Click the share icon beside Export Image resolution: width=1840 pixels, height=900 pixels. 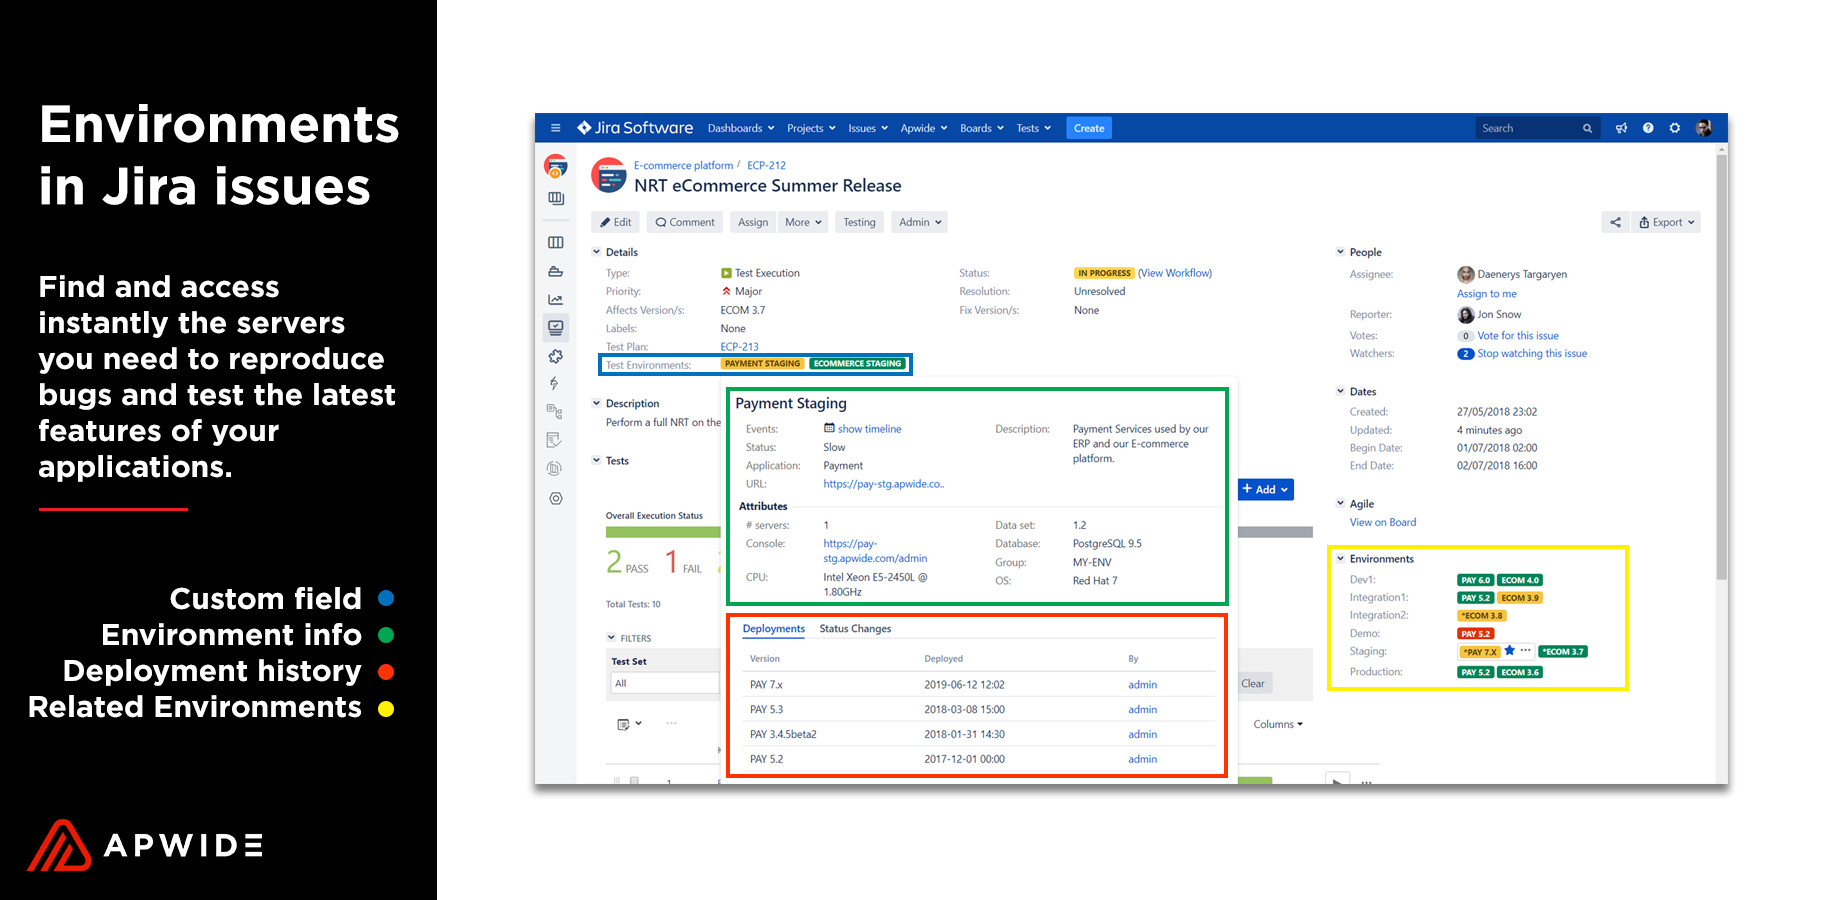pos(1615,221)
